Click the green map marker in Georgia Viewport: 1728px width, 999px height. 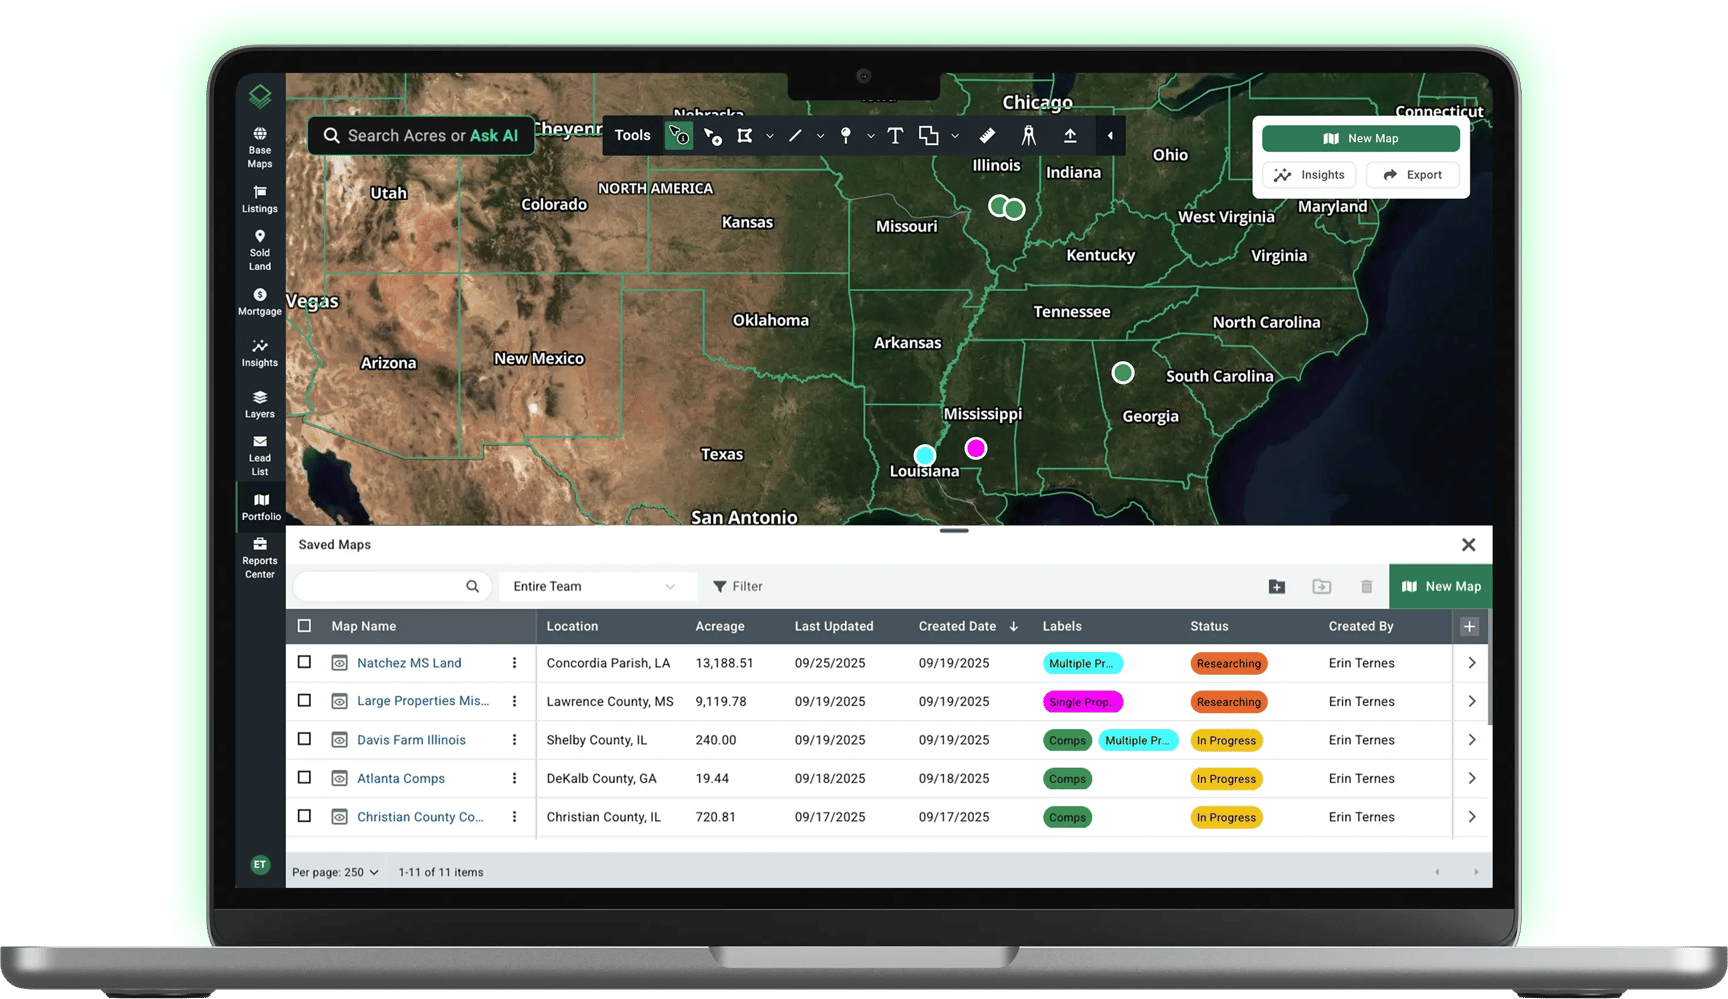pyautogui.click(x=1123, y=373)
